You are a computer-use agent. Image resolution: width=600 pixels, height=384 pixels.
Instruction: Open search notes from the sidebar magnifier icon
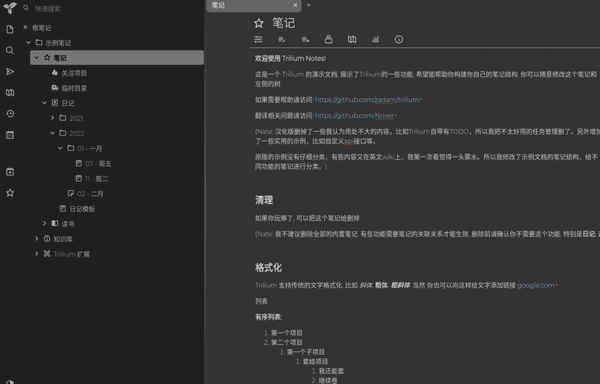click(10, 50)
